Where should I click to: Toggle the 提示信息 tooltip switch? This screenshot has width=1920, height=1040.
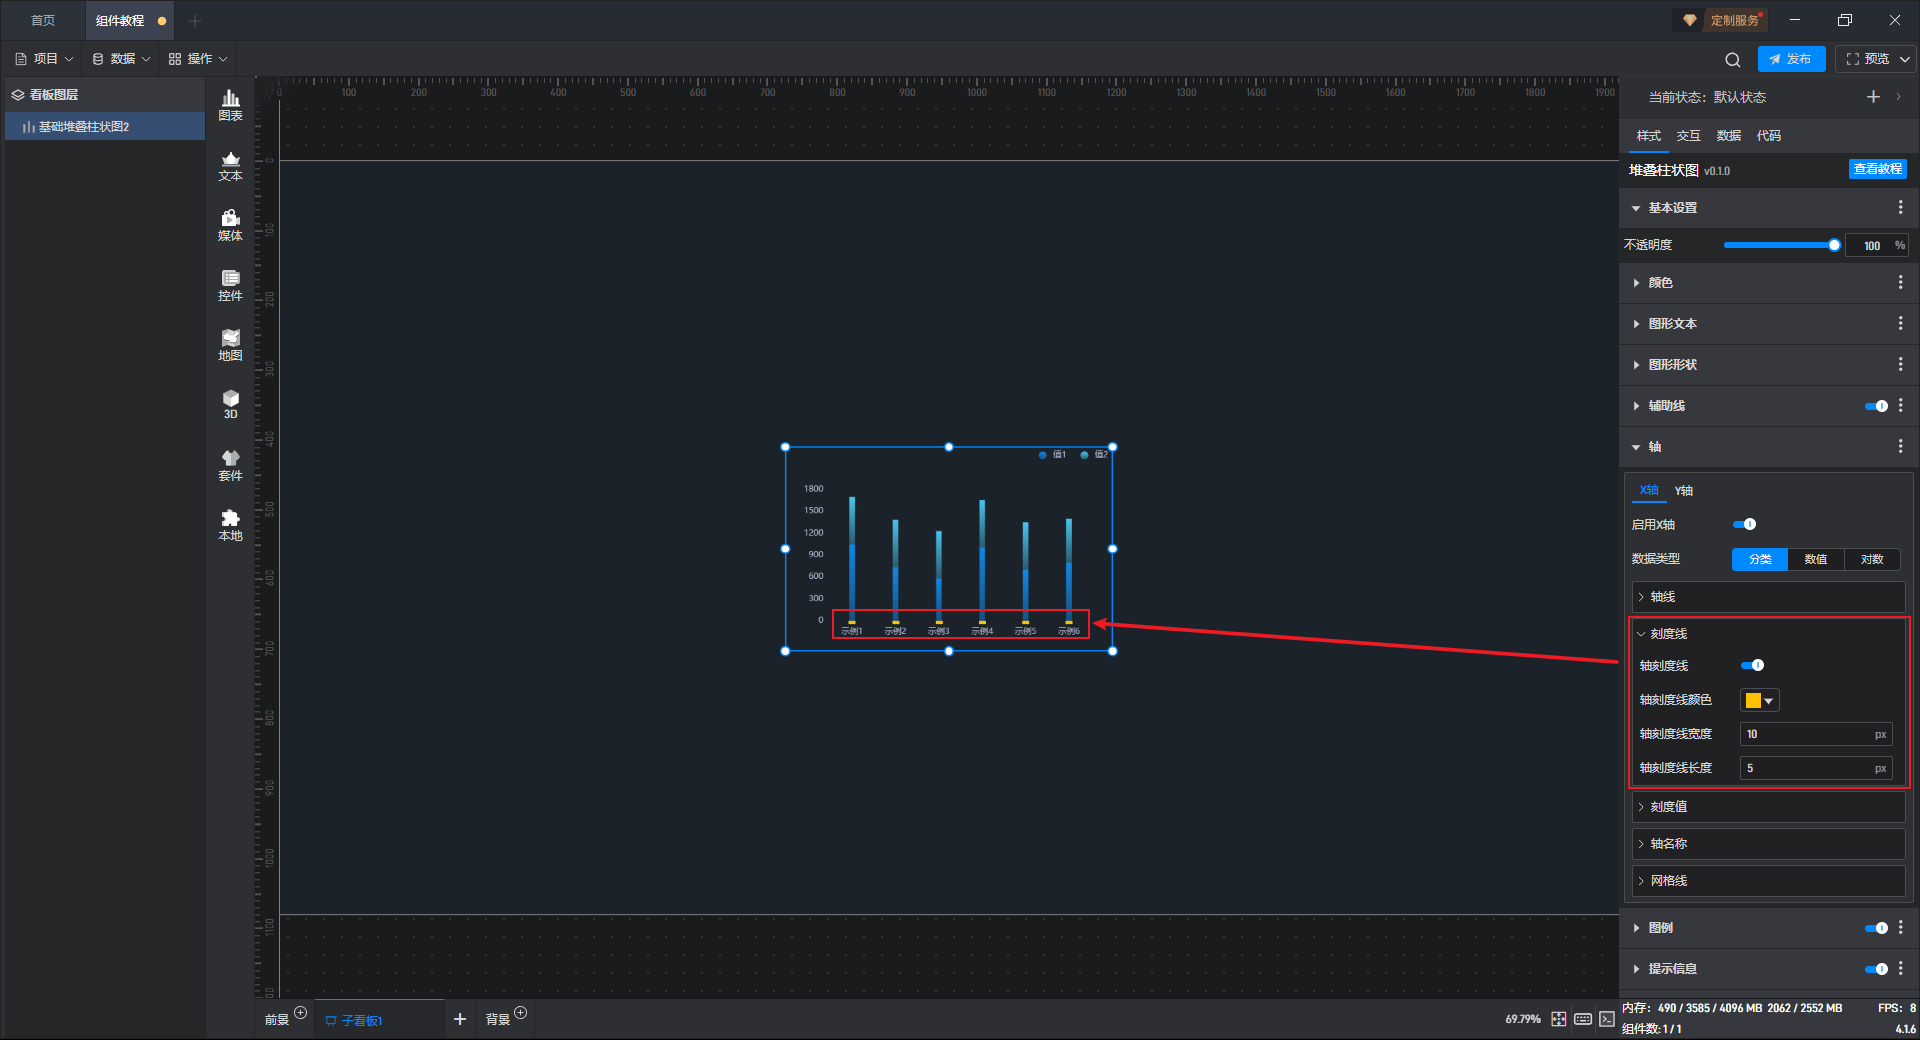(1876, 969)
